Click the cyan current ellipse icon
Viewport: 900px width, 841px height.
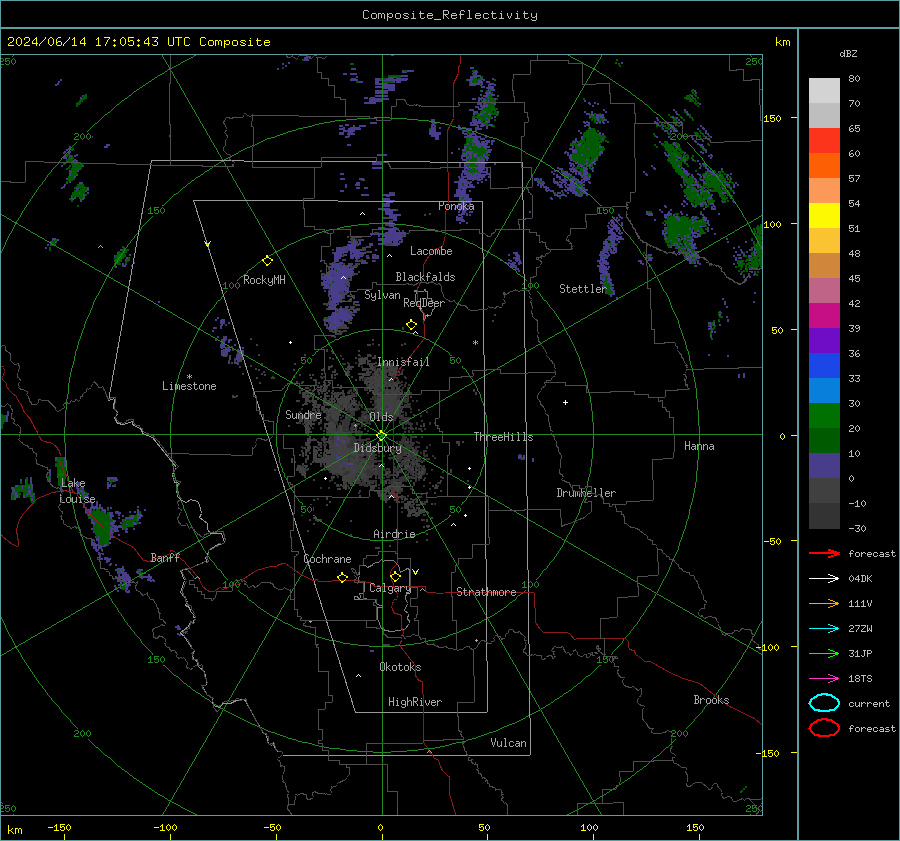pyautogui.click(x=824, y=703)
